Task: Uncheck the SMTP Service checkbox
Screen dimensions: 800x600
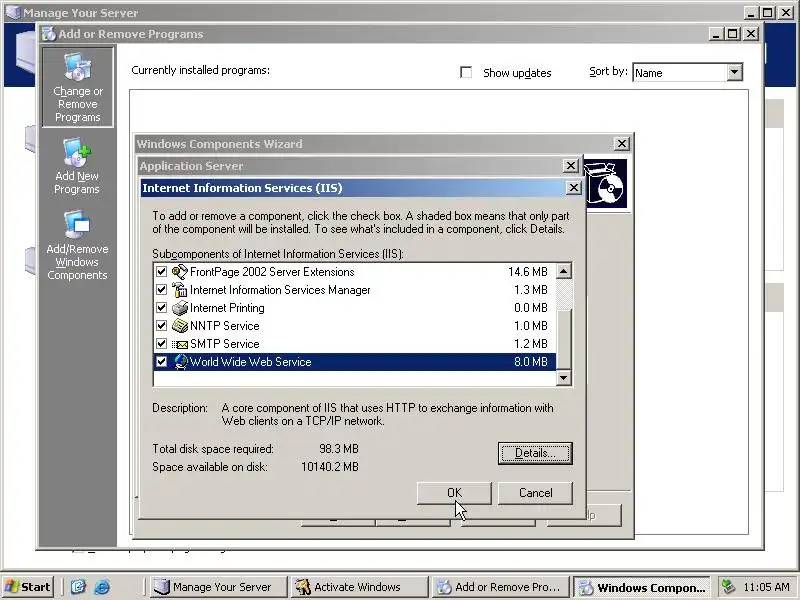Action: pyautogui.click(x=161, y=343)
